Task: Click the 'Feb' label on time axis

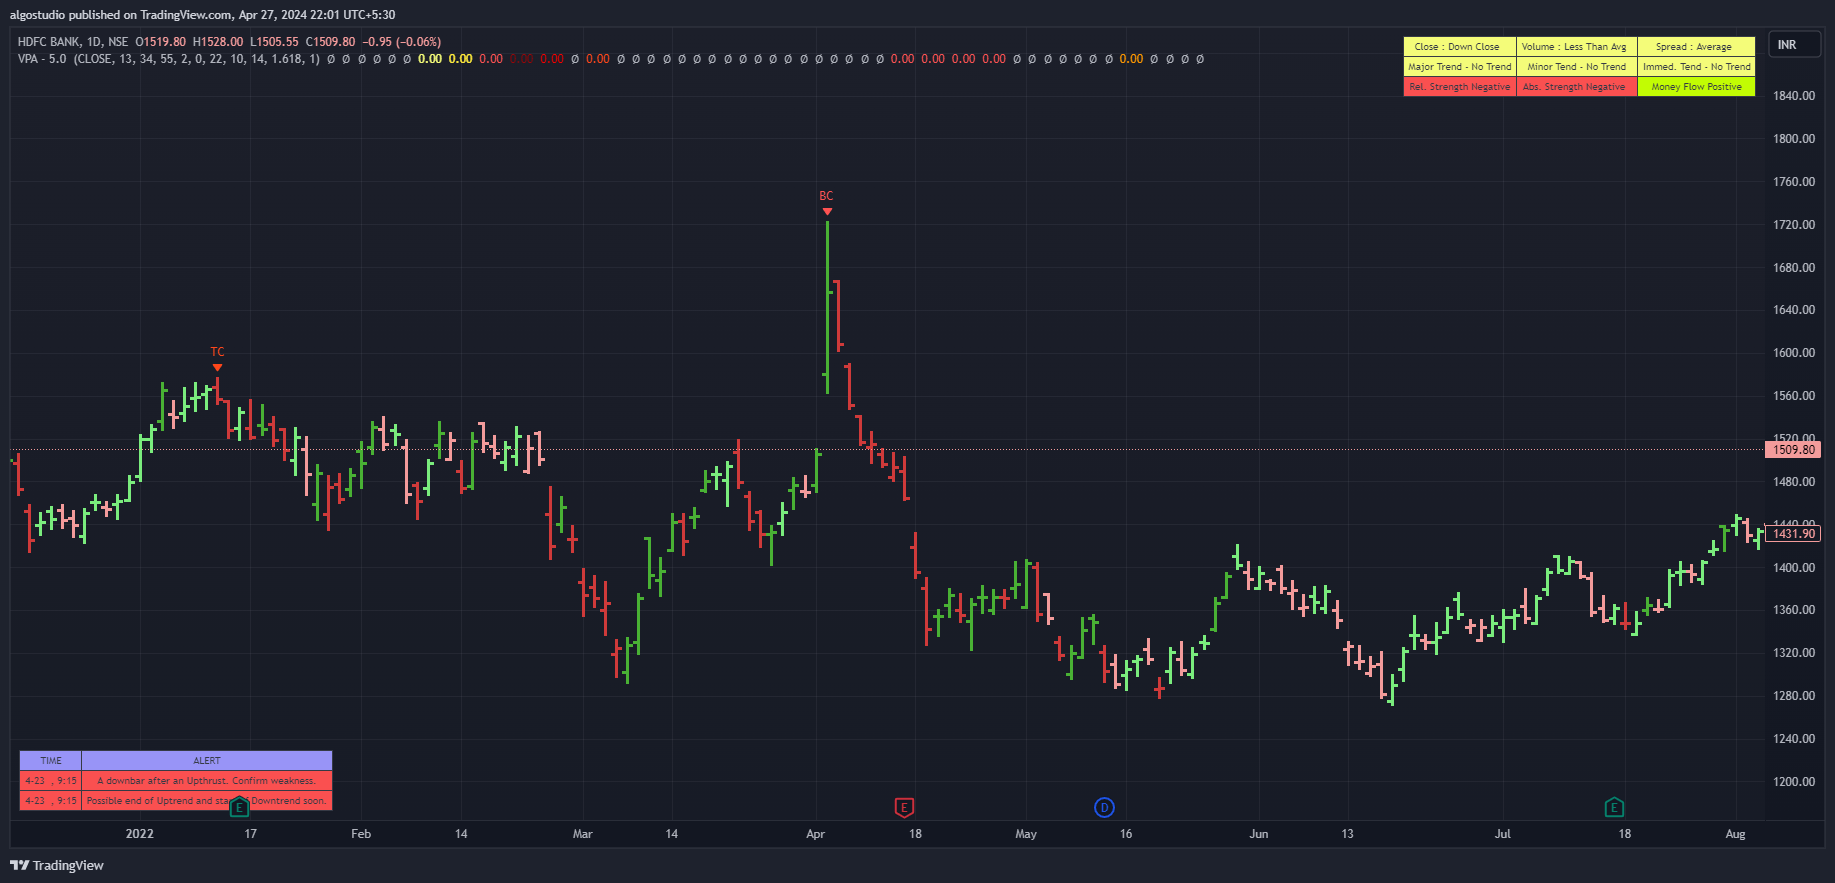Action: pos(361,834)
